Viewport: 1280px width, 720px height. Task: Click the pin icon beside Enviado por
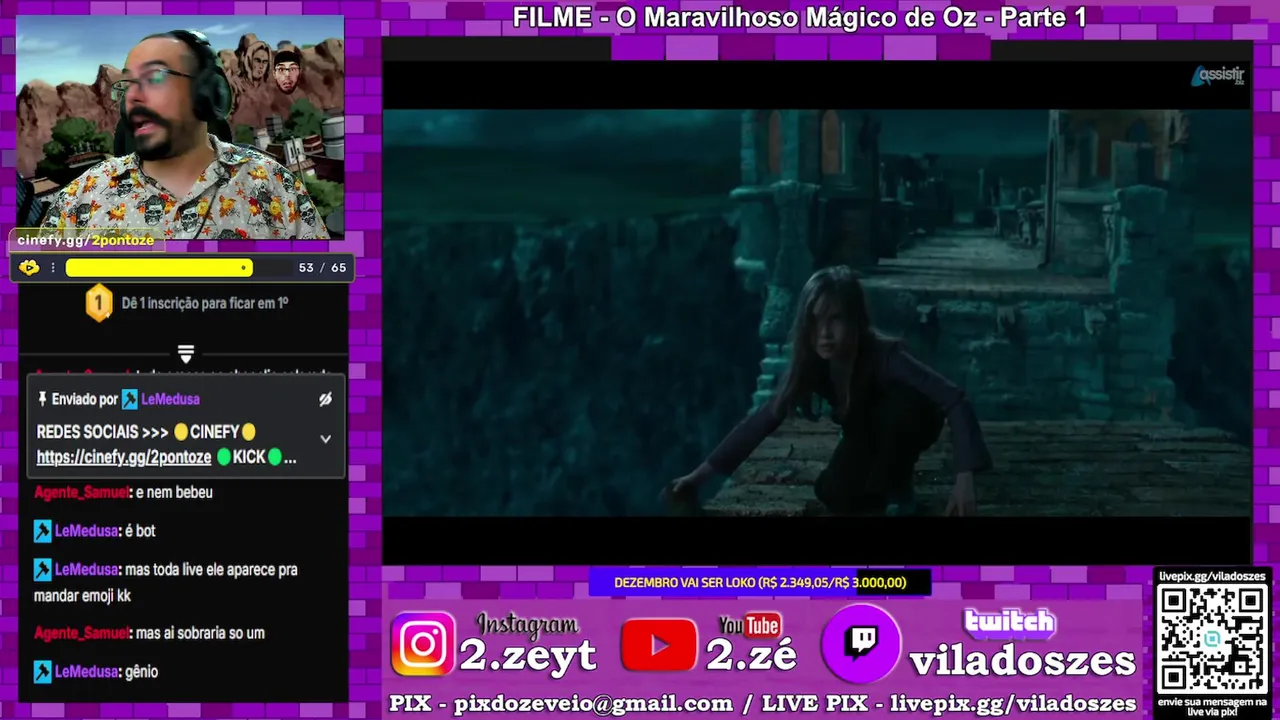[42, 399]
